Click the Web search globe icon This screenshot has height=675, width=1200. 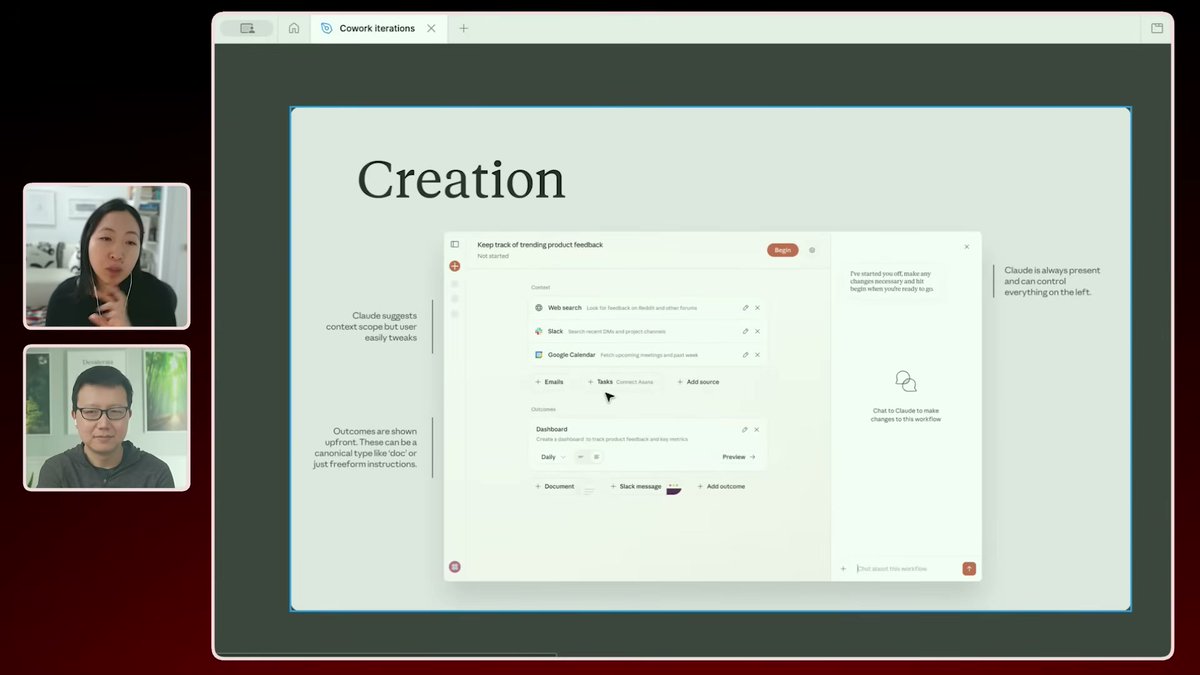(539, 308)
